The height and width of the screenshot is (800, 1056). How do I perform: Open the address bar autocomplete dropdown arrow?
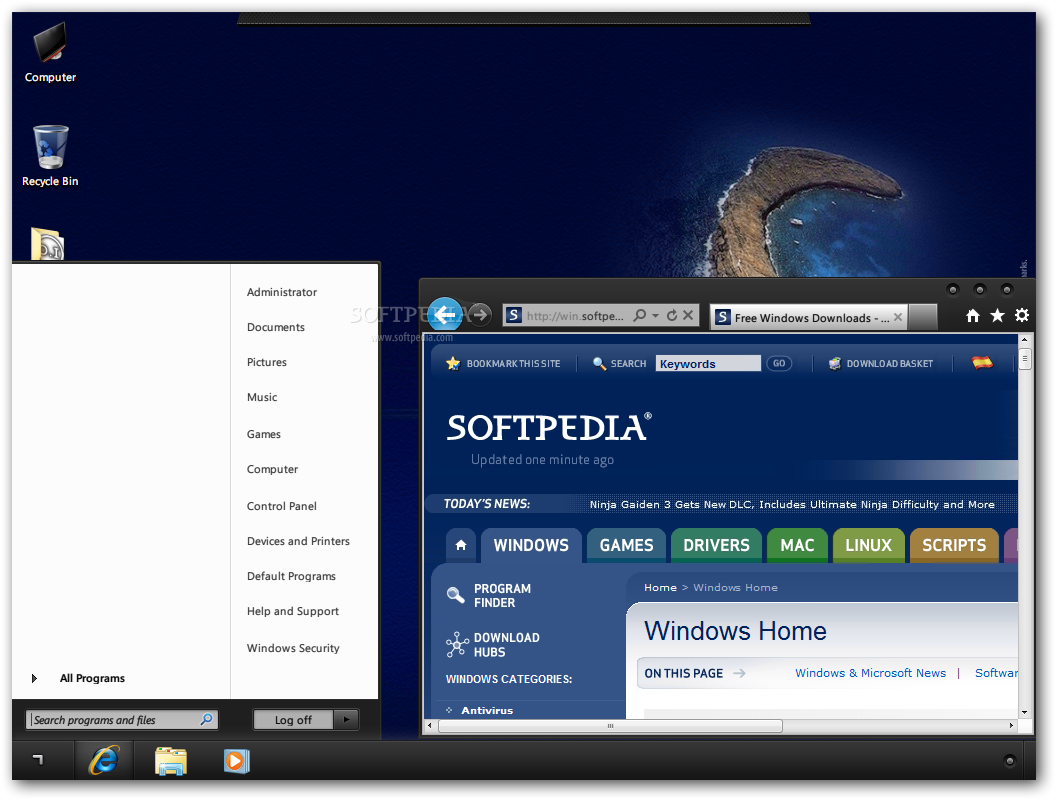tap(655, 315)
